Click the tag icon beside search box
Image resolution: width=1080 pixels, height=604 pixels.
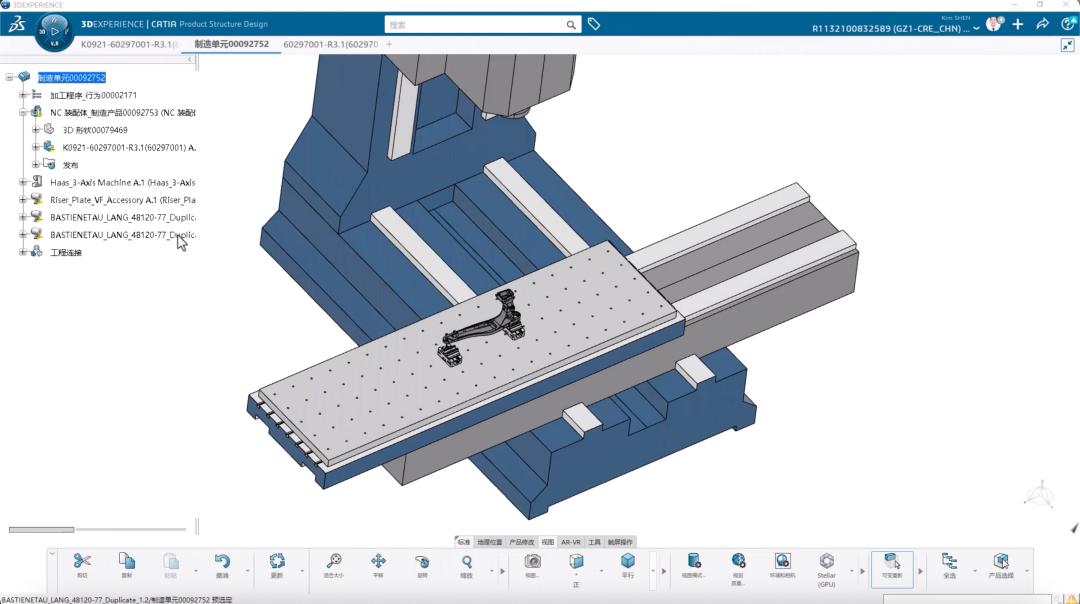click(x=594, y=24)
